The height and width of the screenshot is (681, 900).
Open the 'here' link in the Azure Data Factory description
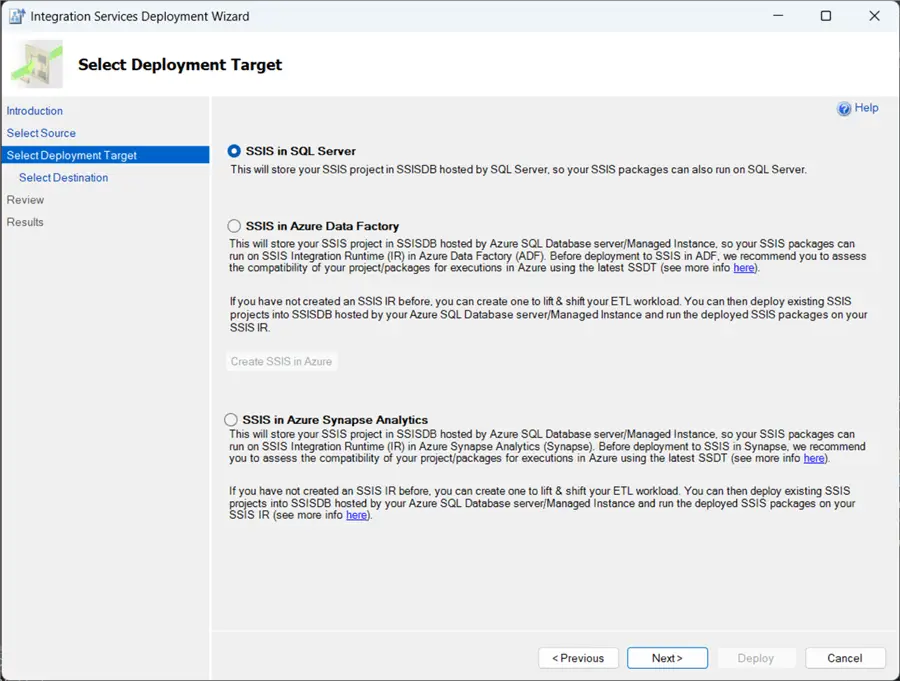(x=744, y=268)
